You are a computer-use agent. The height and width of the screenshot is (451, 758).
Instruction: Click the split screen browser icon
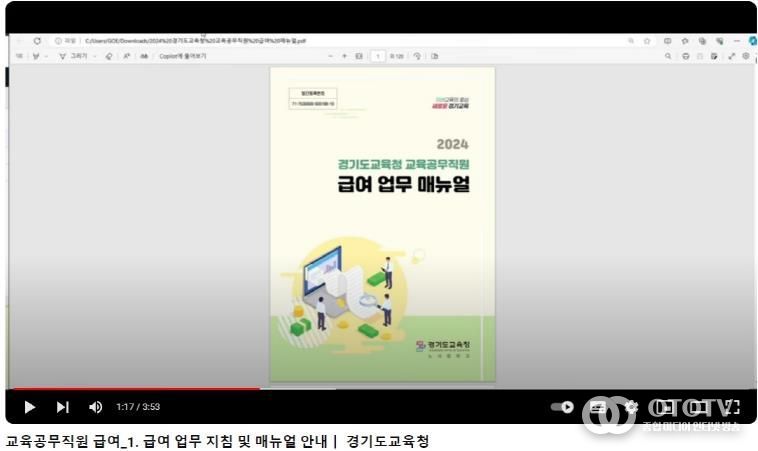pyautogui.click(x=668, y=41)
